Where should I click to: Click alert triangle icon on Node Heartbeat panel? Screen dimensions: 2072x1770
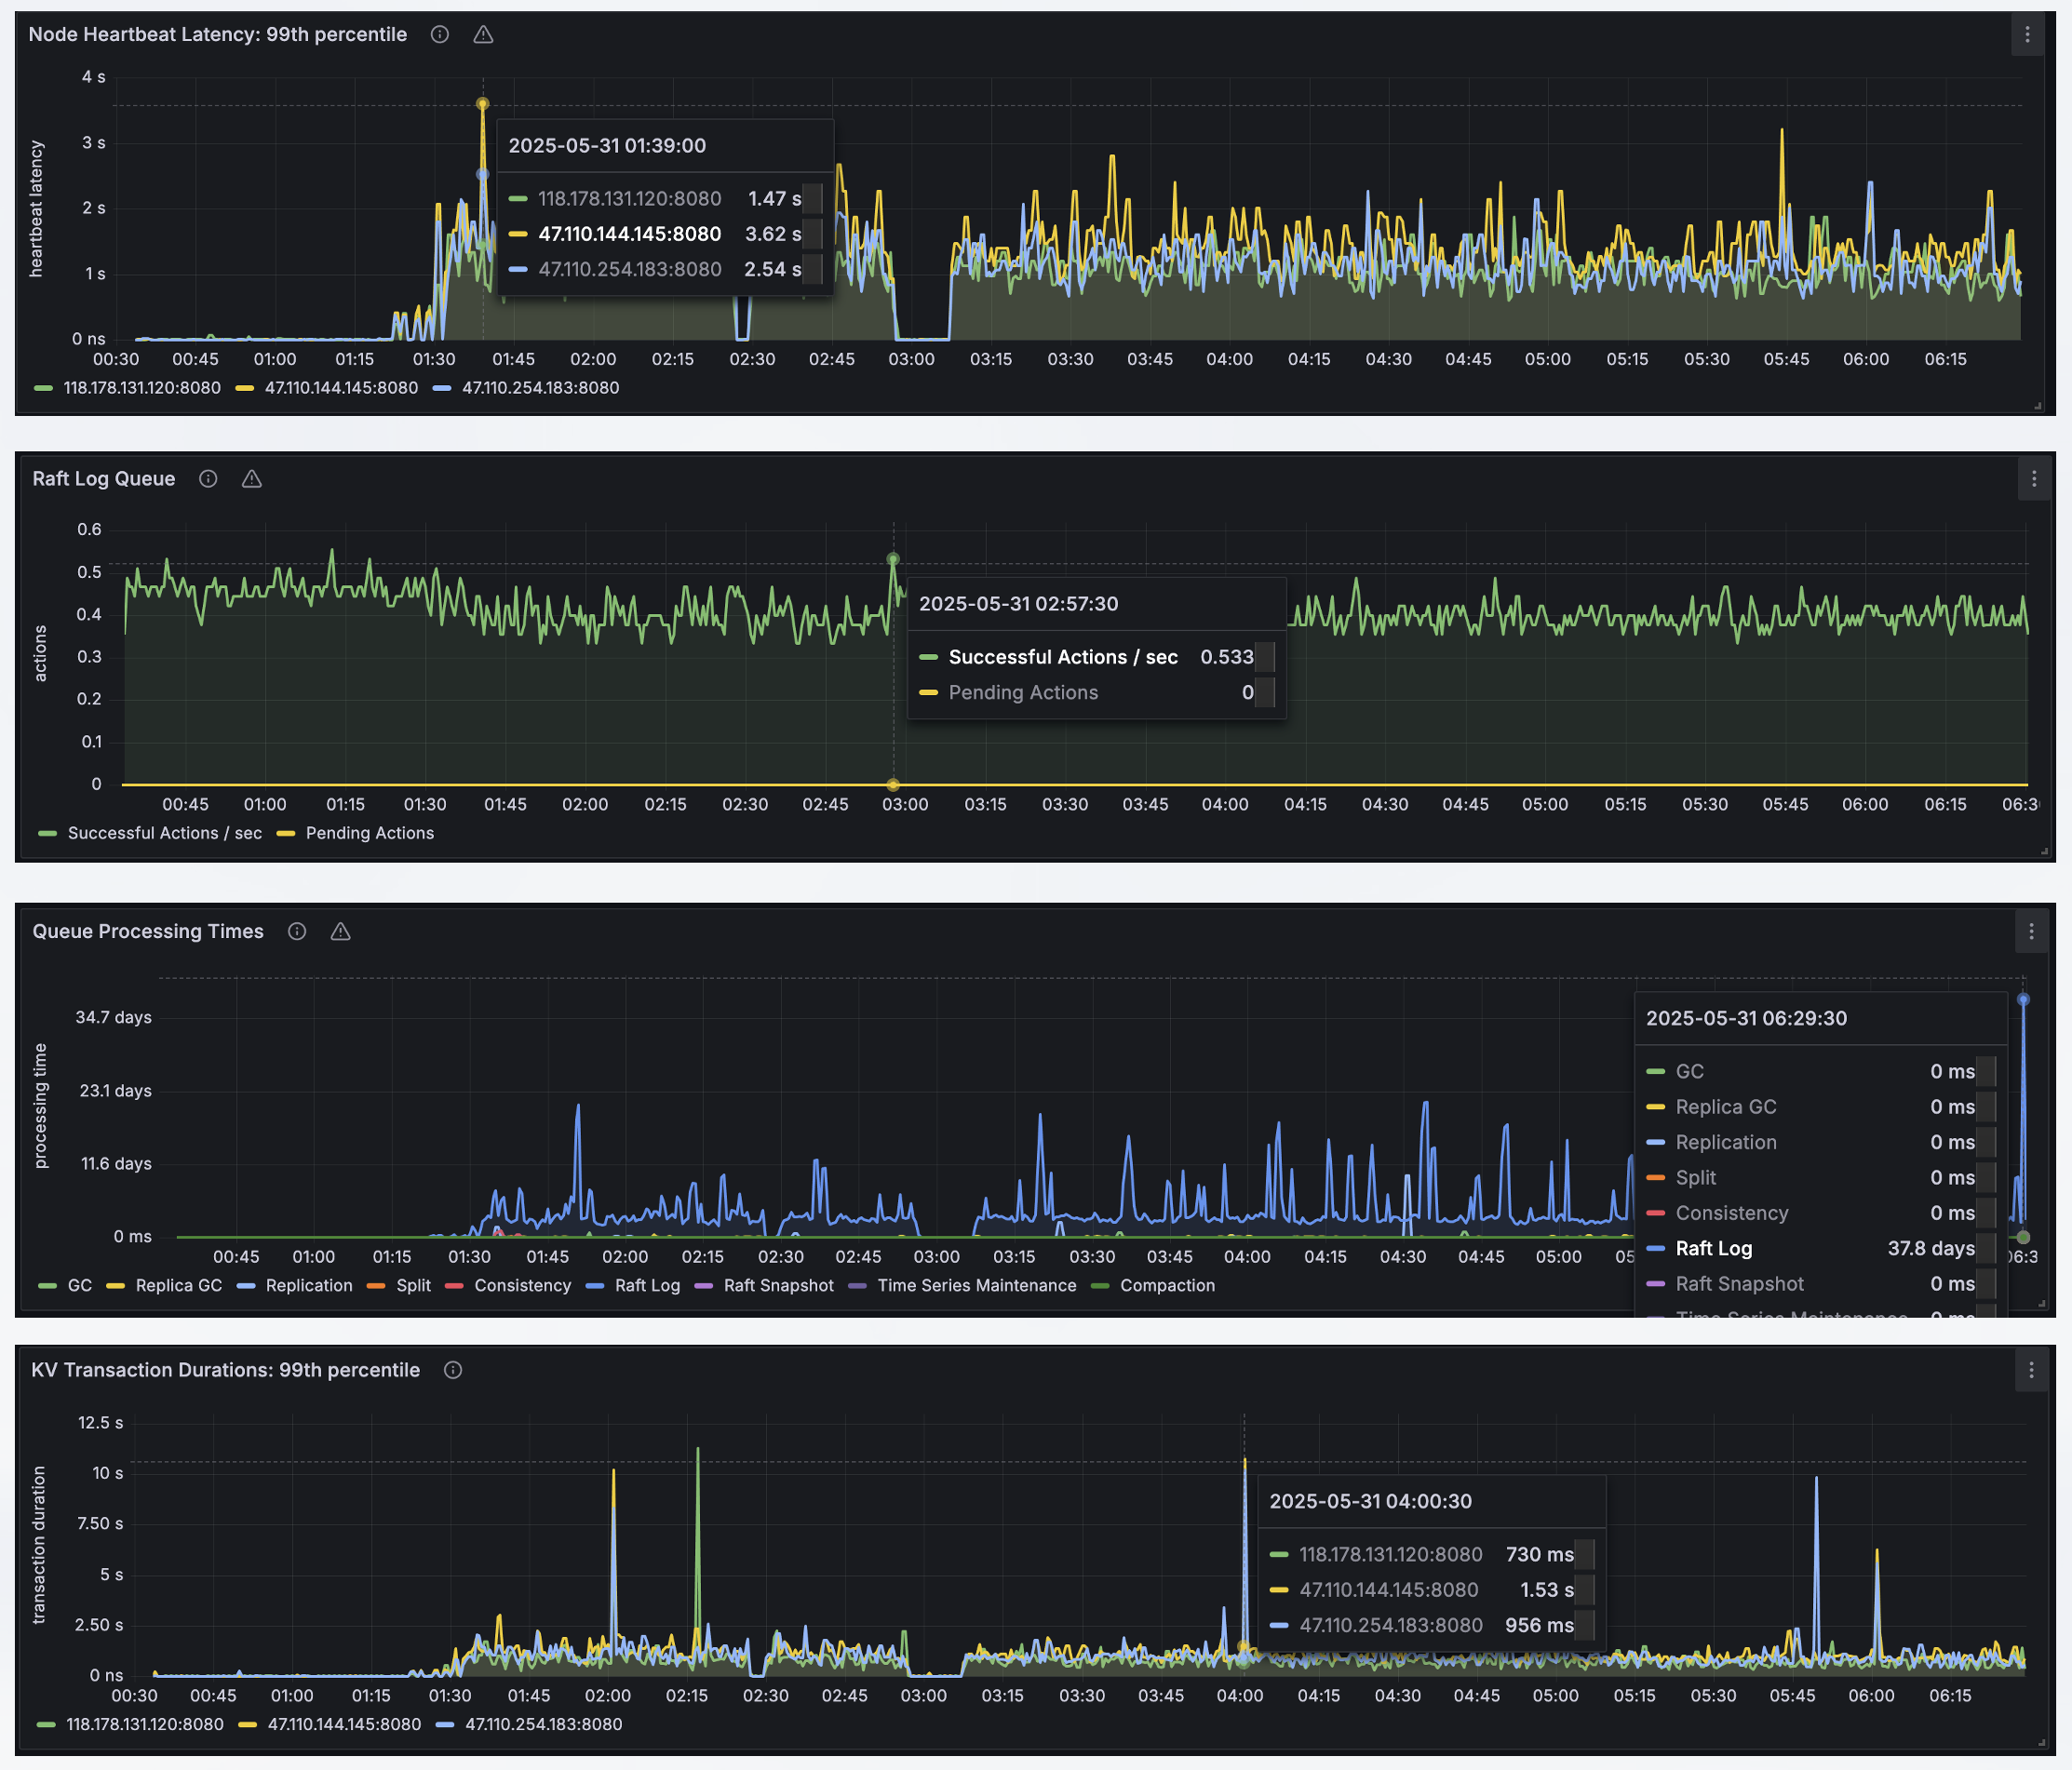click(483, 35)
